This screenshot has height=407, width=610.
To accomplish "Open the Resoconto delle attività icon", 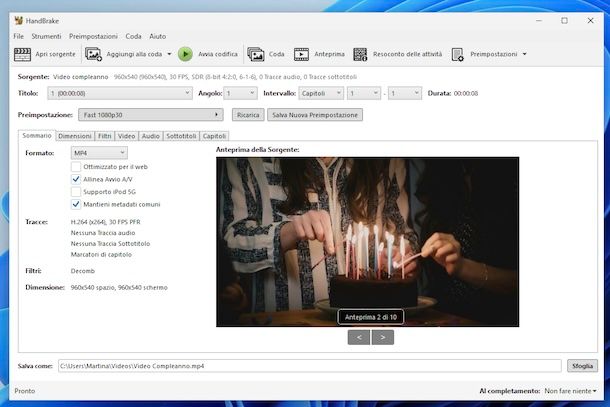I will 358,54.
